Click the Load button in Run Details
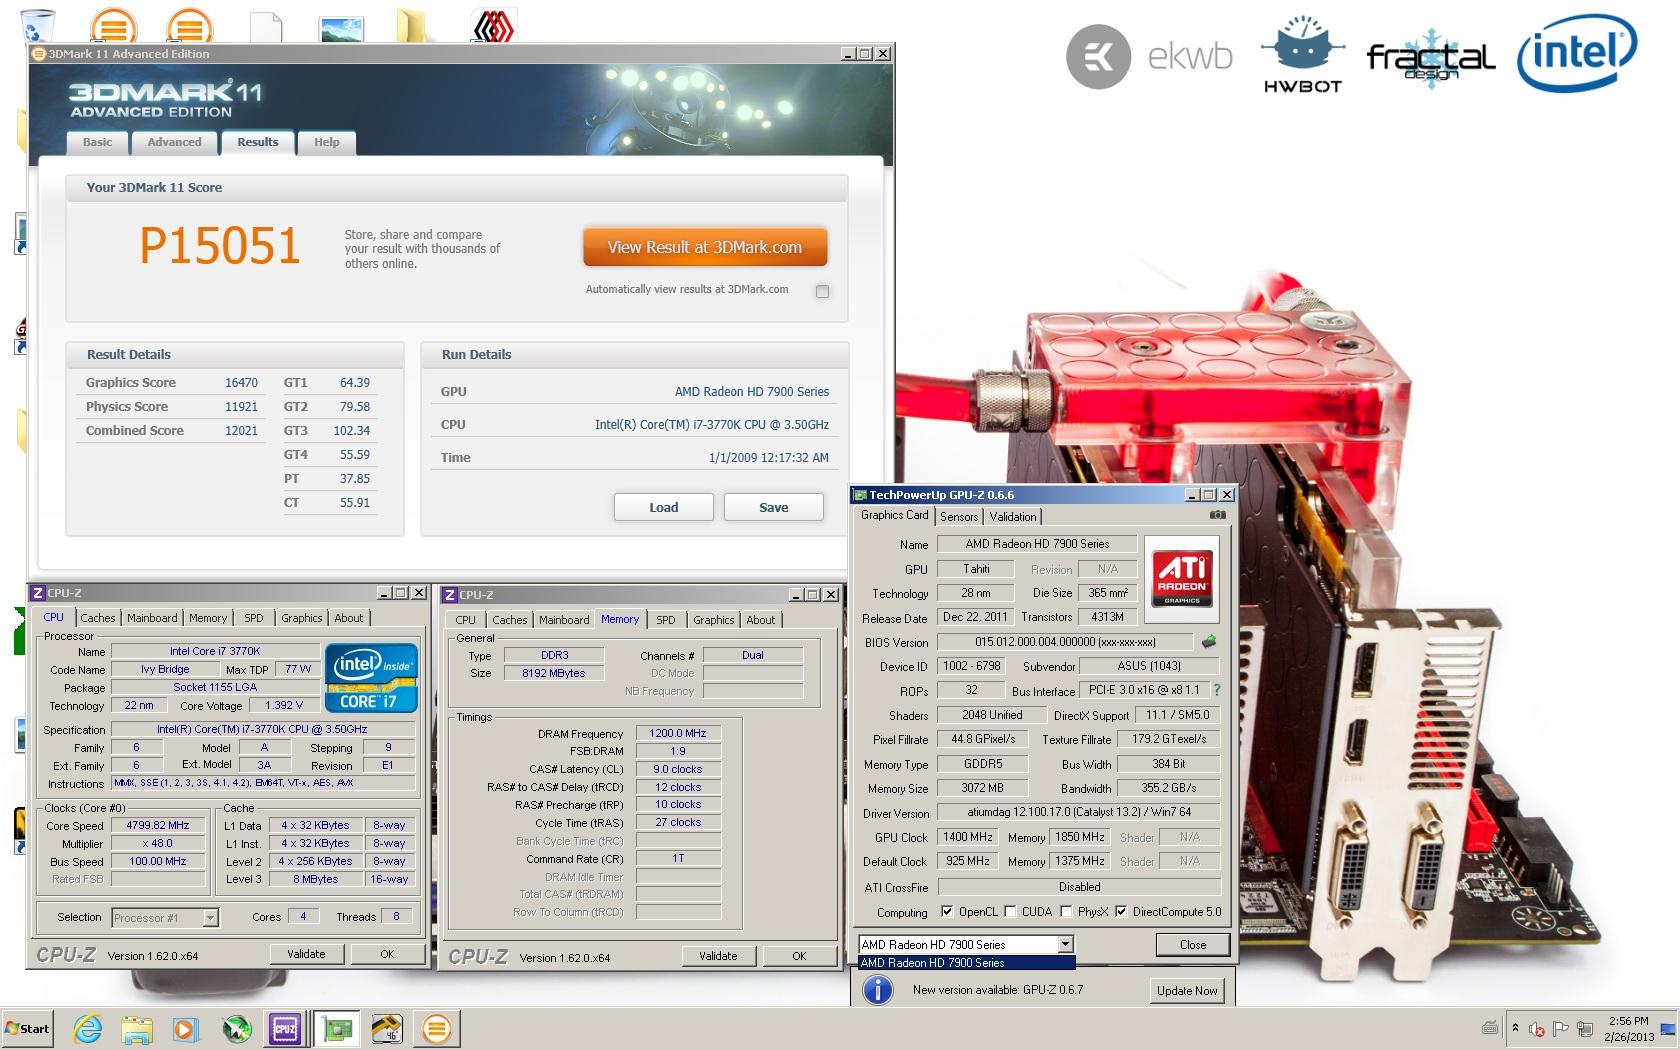Screen dimensions: 1680x1050 pyautogui.click(x=663, y=507)
